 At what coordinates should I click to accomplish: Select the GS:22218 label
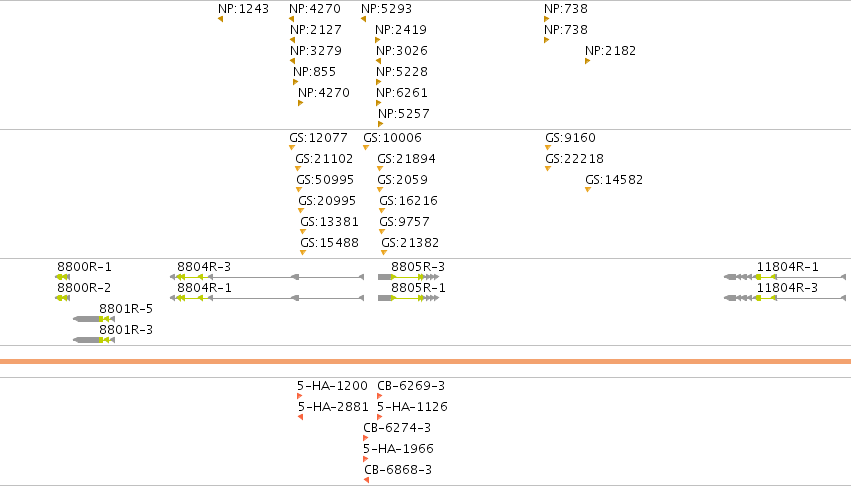(x=575, y=159)
